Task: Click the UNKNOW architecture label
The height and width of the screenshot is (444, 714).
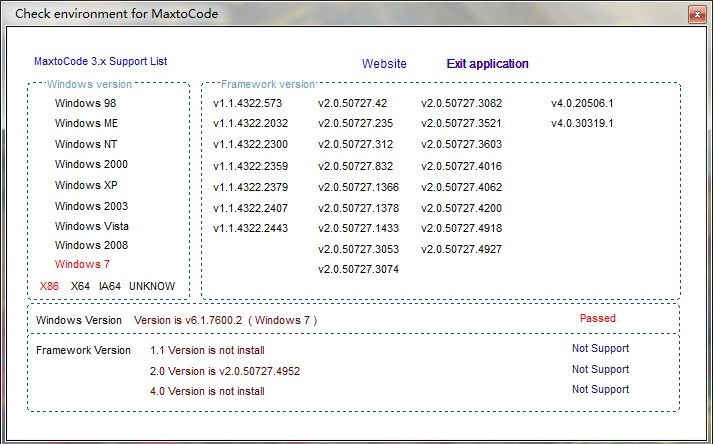Action: [x=152, y=286]
